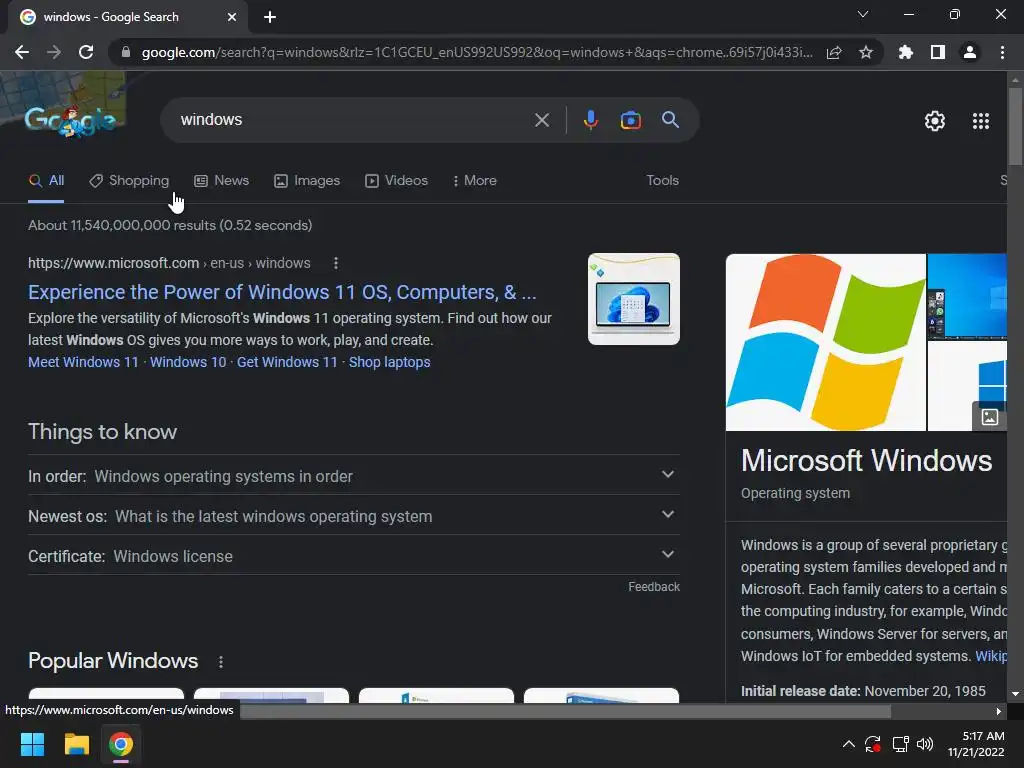Open Chrome profile avatar
Image resolution: width=1024 pixels, height=768 pixels.
coord(970,52)
